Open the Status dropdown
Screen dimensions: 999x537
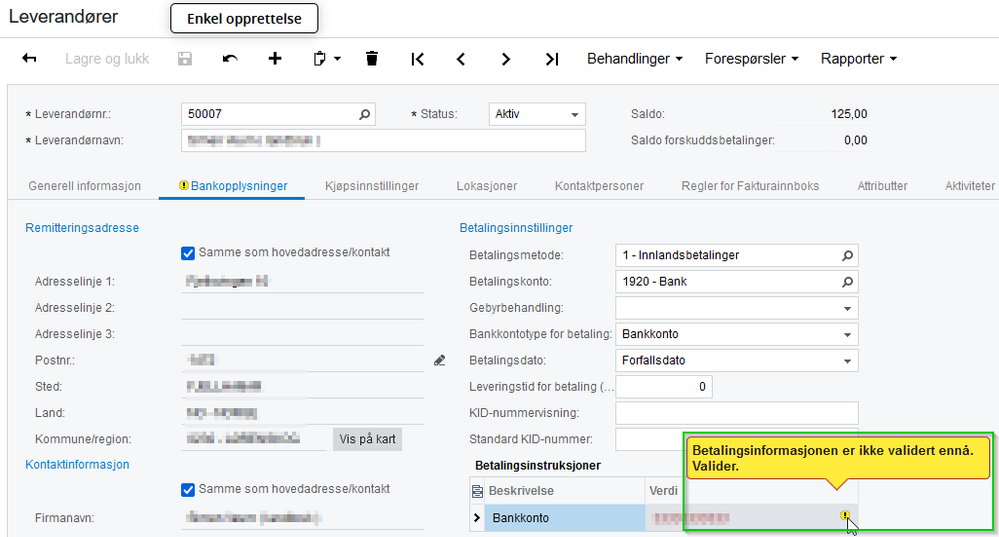point(575,115)
